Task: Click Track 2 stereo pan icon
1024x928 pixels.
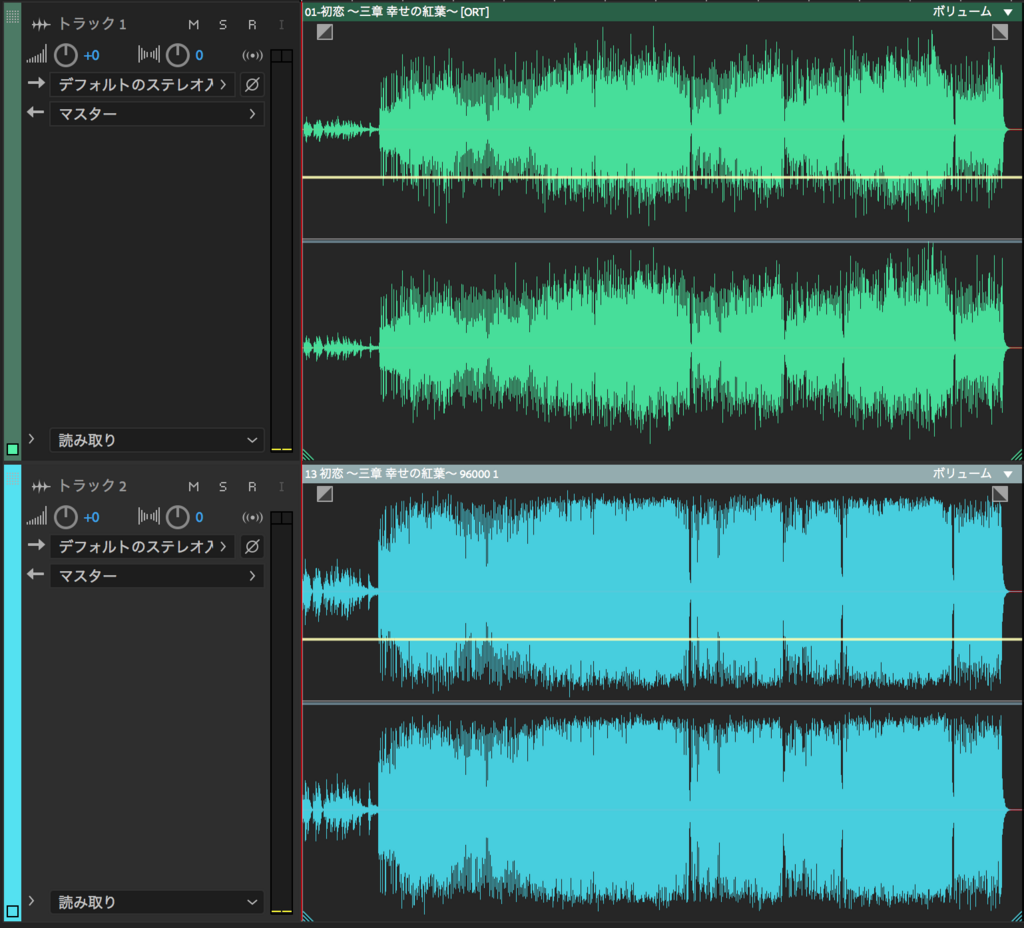Action: tap(149, 517)
